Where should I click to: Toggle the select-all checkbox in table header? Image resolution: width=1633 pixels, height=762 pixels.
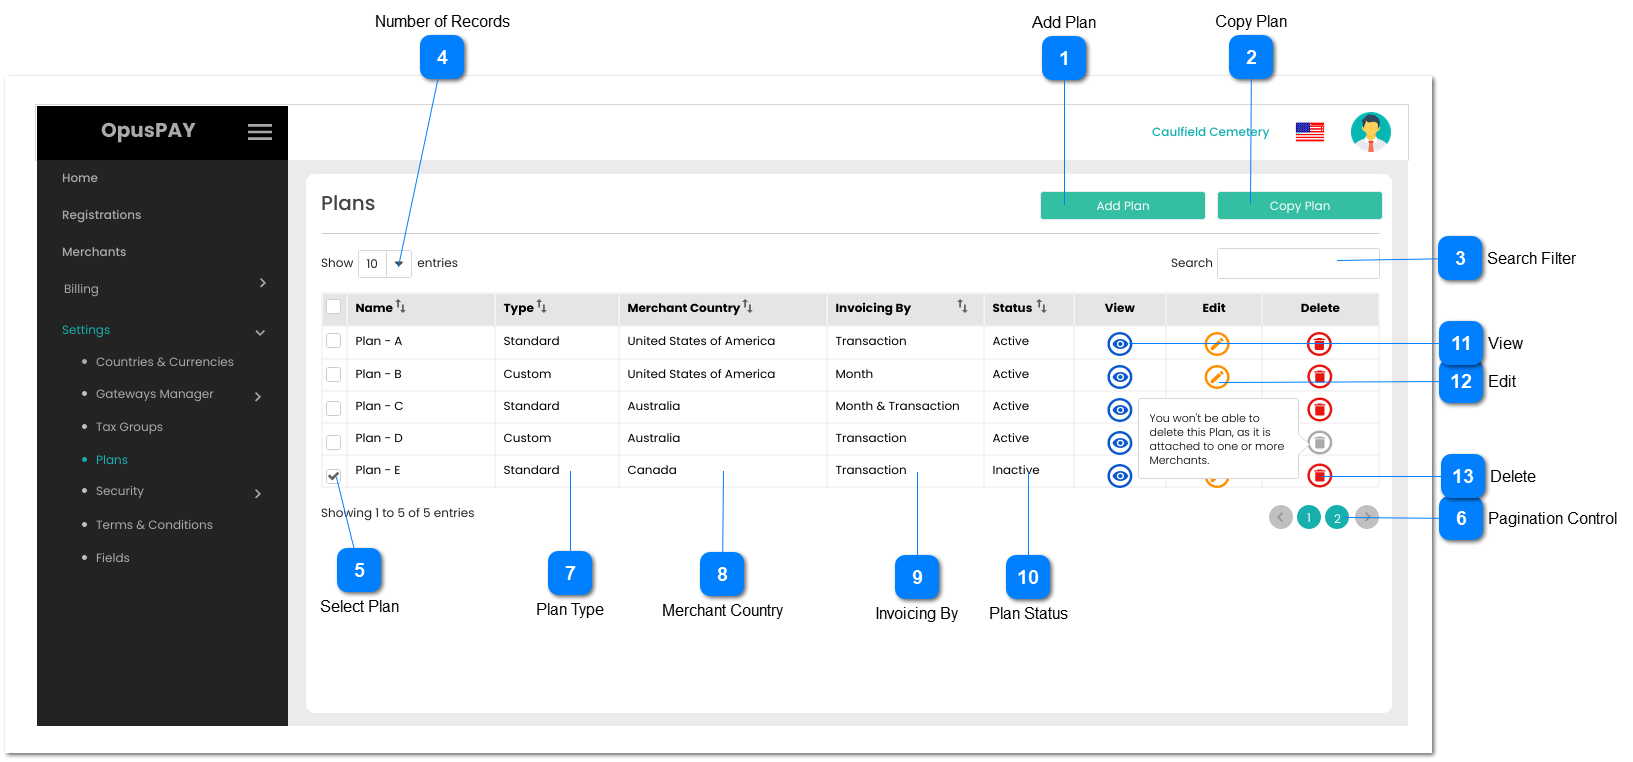click(334, 307)
